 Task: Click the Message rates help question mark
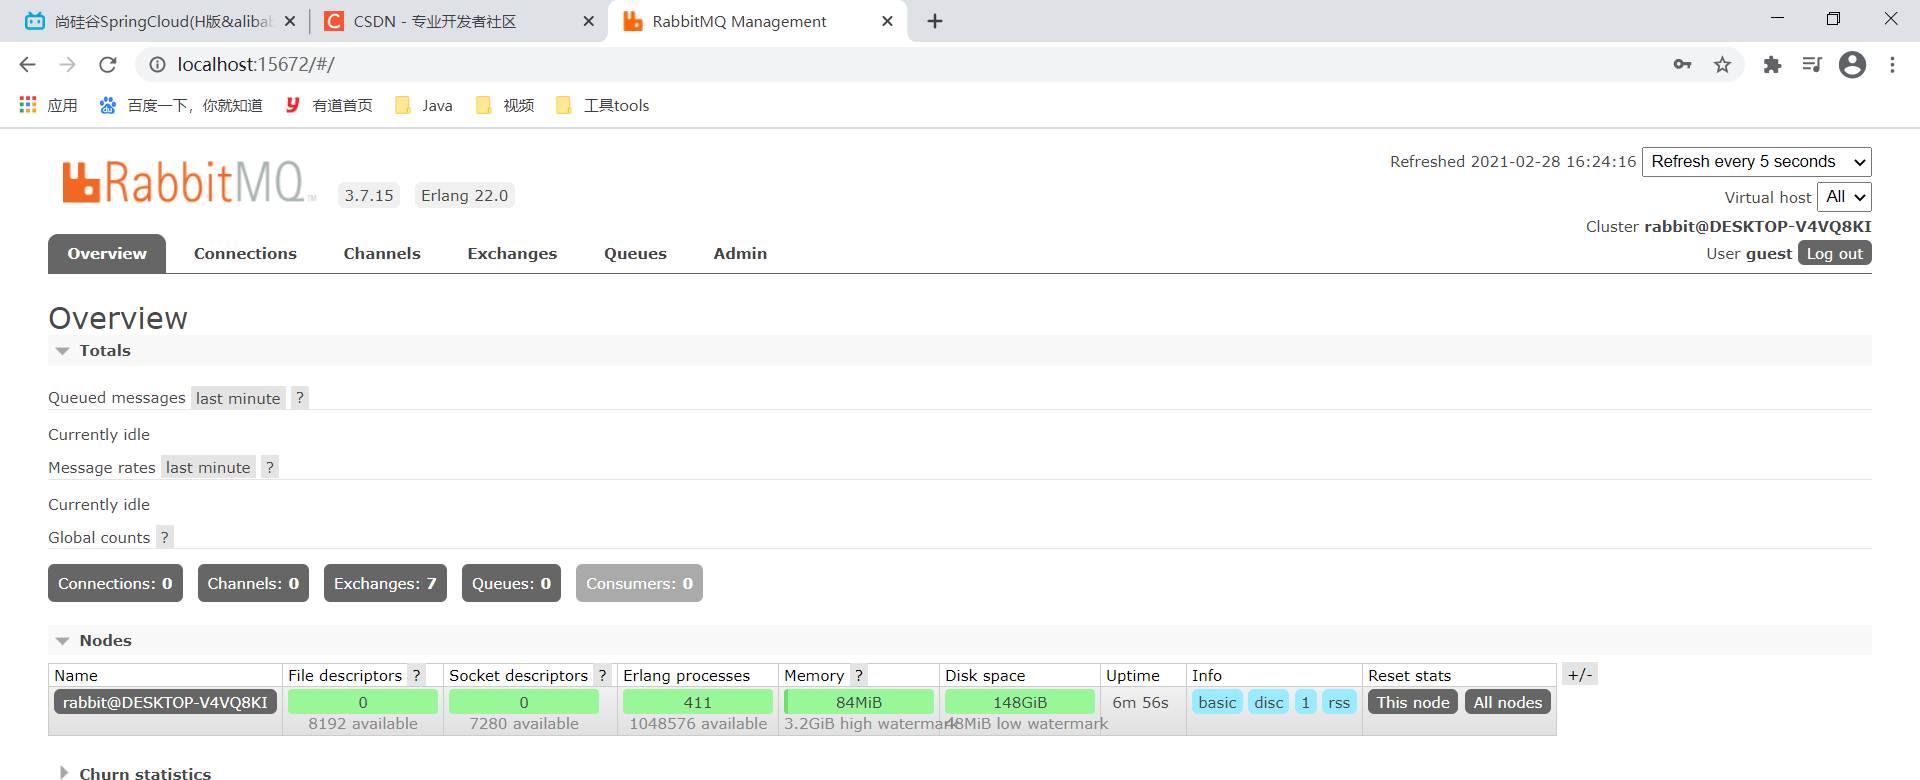269,468
